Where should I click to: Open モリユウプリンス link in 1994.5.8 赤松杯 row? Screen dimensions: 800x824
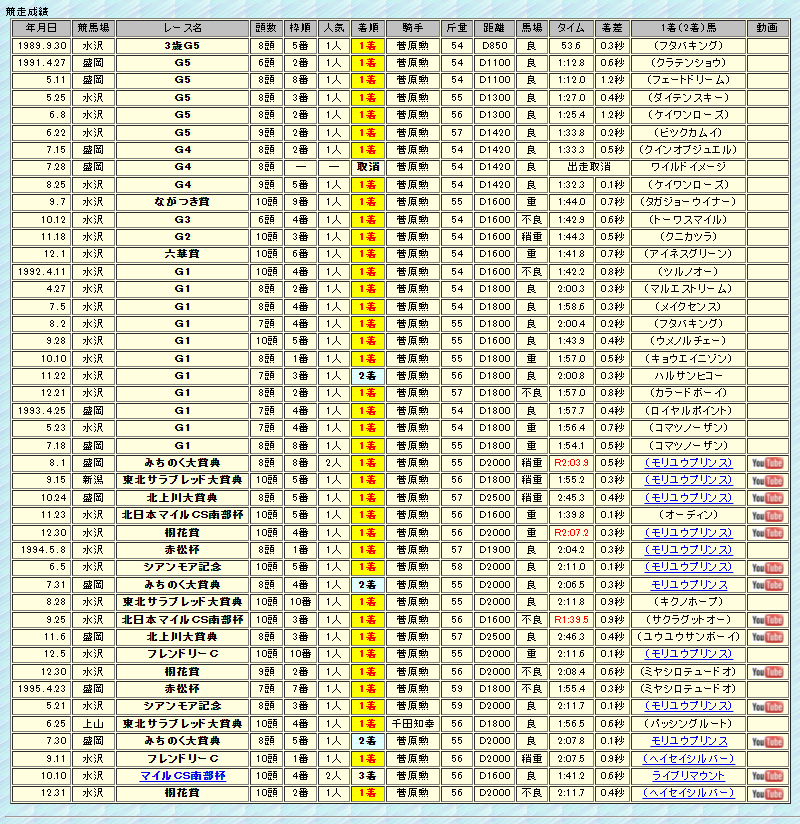coord(689,550)
